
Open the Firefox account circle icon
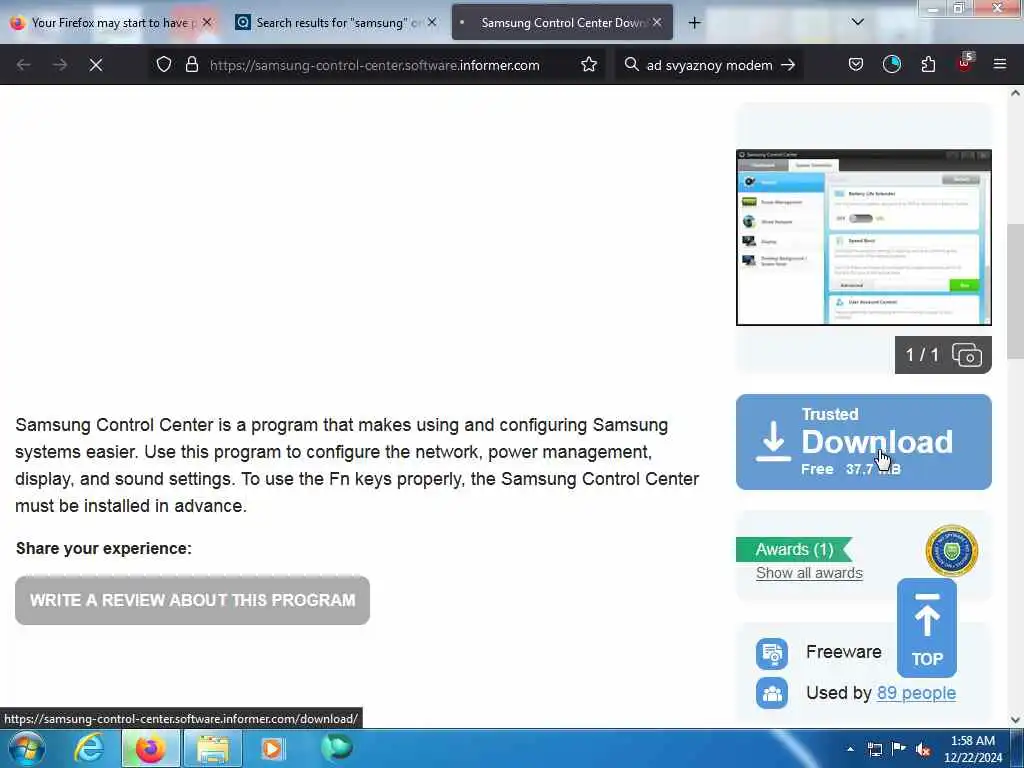891,64
